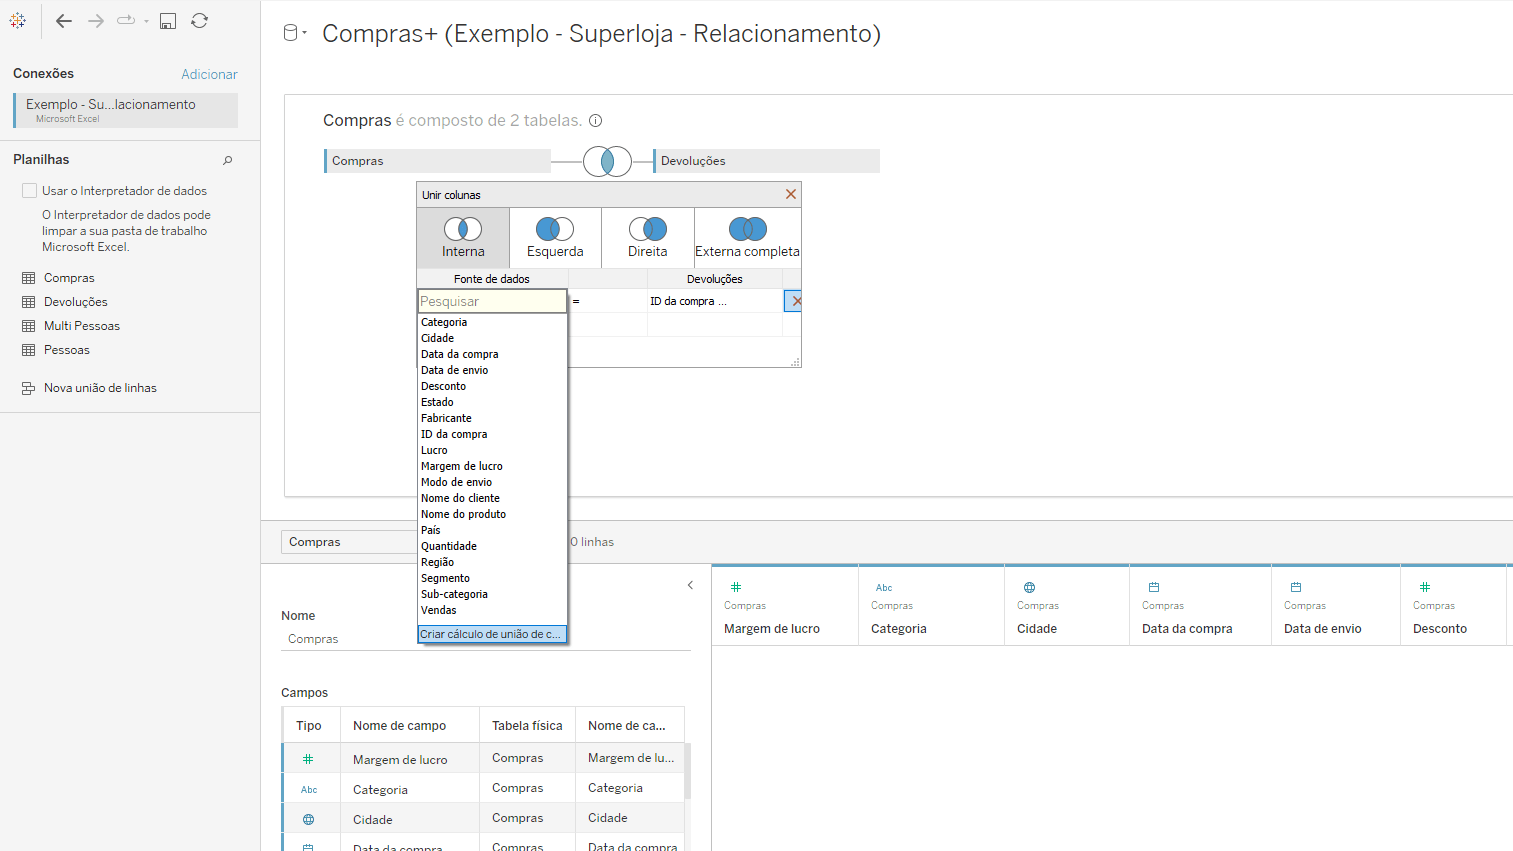Click Abc icon above Categoria column

click(x=884, y=587)
